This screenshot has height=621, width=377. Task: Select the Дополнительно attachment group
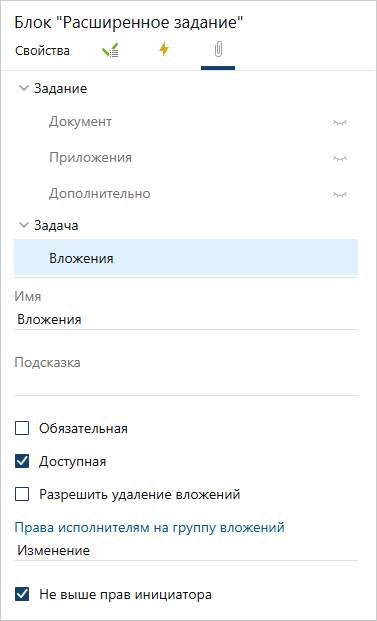point(186,194)
